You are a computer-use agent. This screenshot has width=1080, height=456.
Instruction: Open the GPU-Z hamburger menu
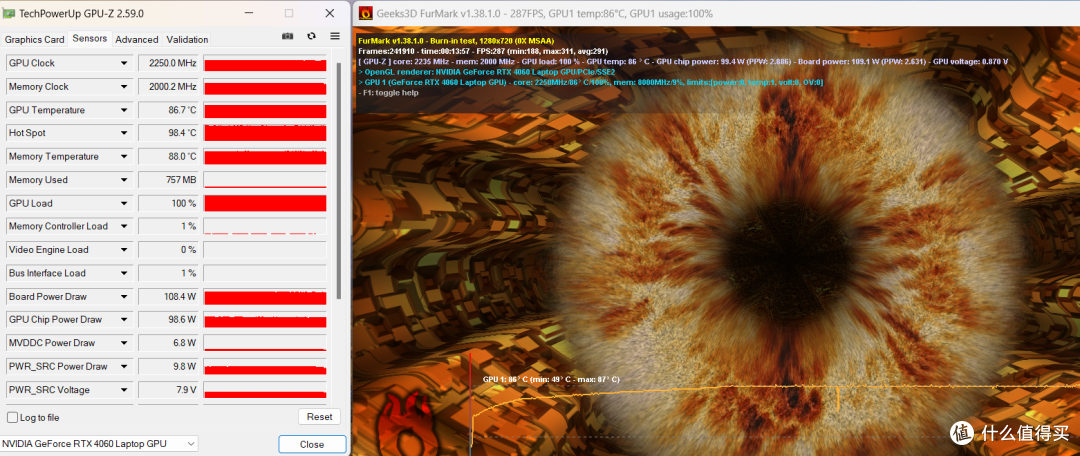click(335, 36)
